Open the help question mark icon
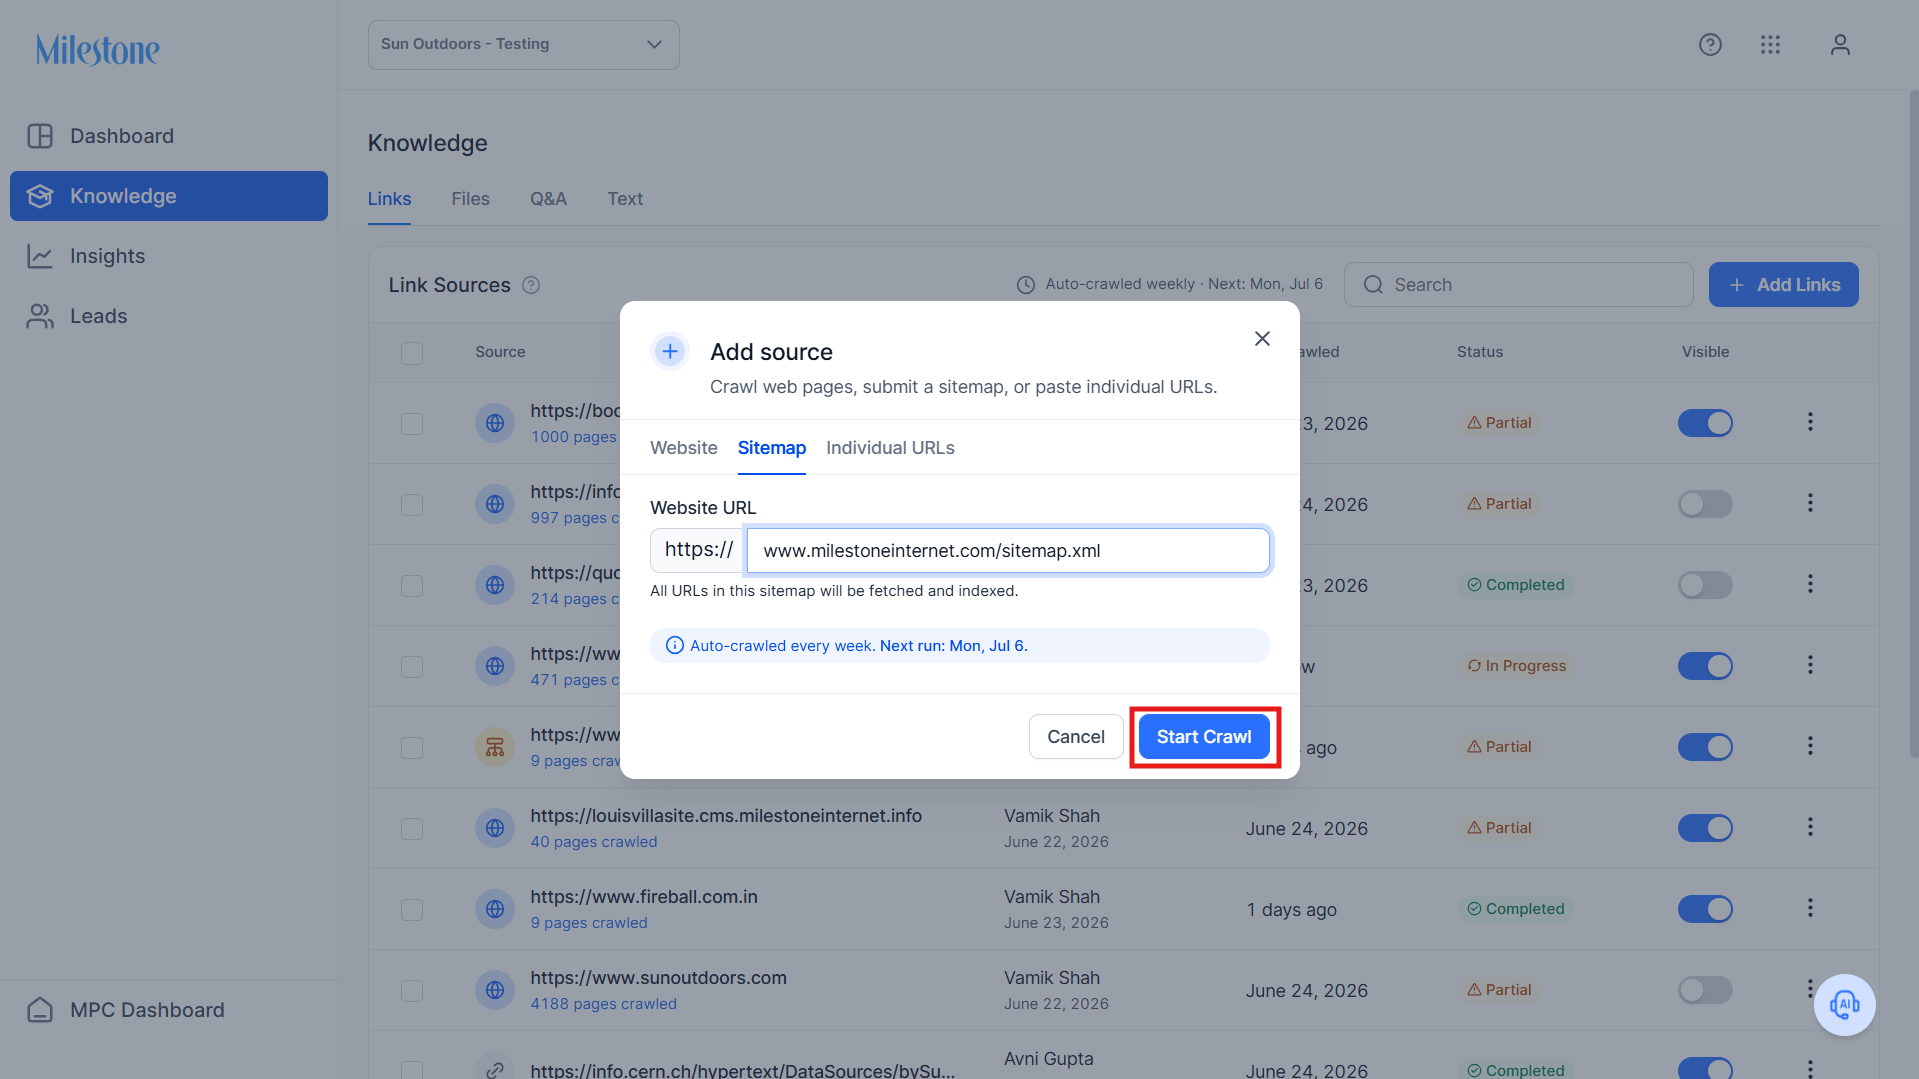 tap(1710, 45)
